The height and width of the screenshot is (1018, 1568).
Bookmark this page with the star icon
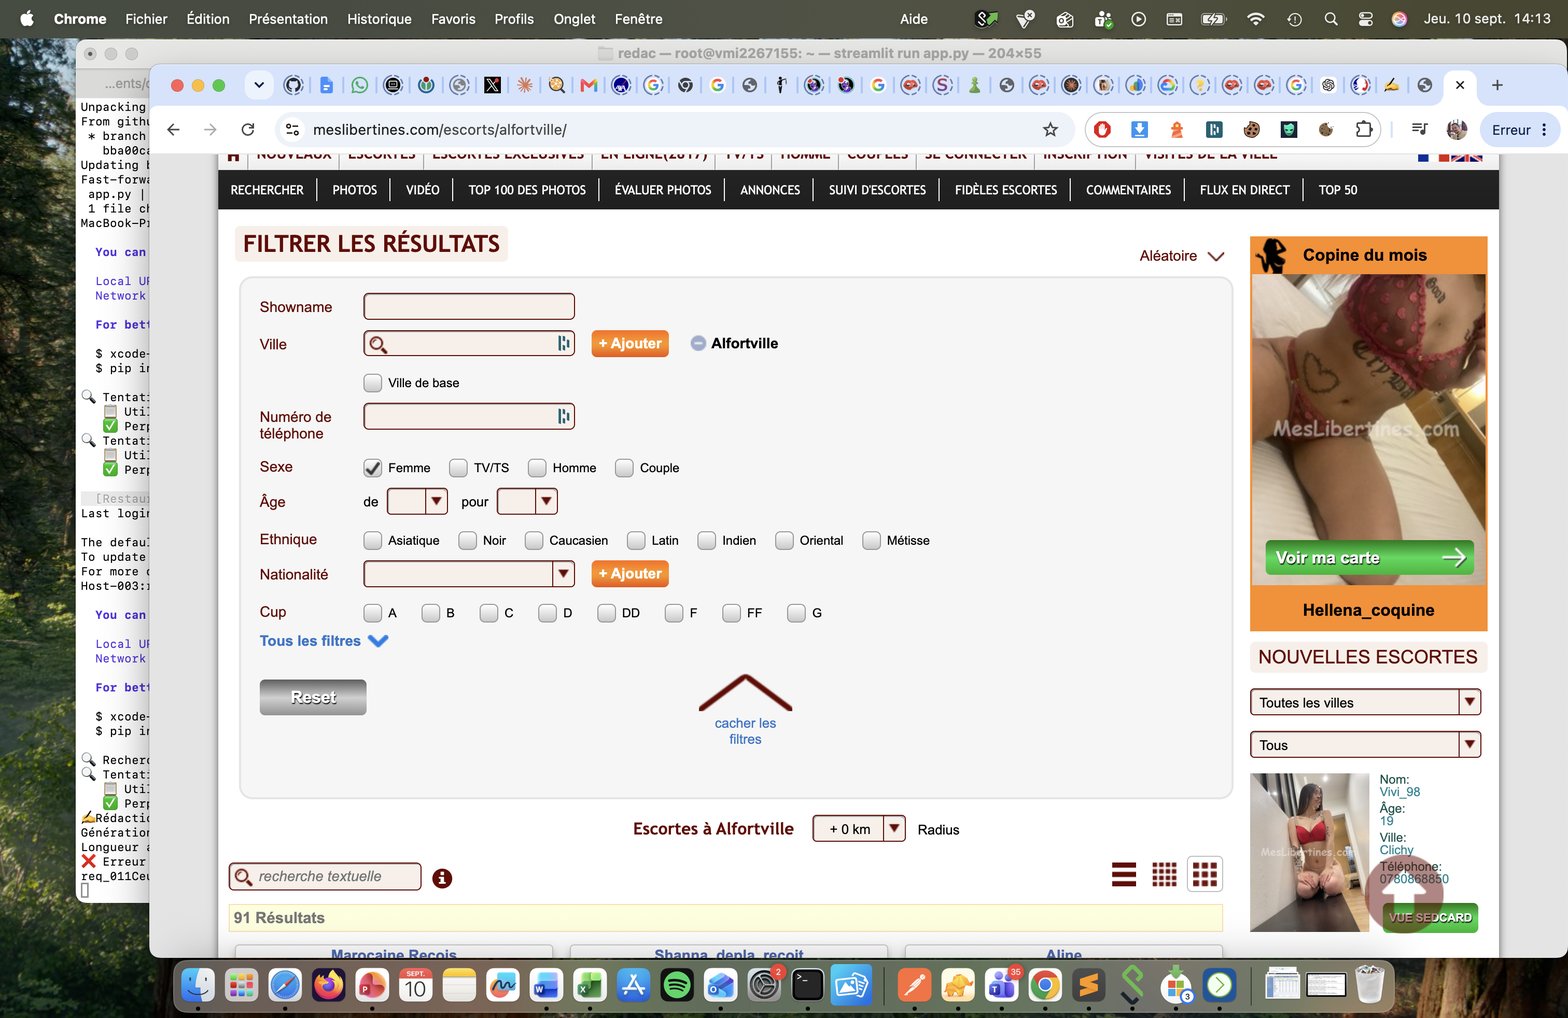(x=1050, y=129)
